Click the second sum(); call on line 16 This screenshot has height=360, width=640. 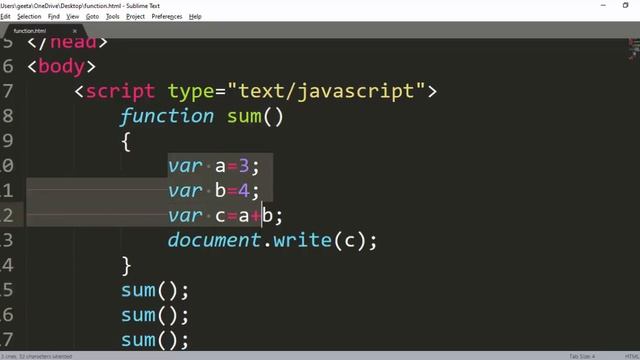click(x=155, y=316)
